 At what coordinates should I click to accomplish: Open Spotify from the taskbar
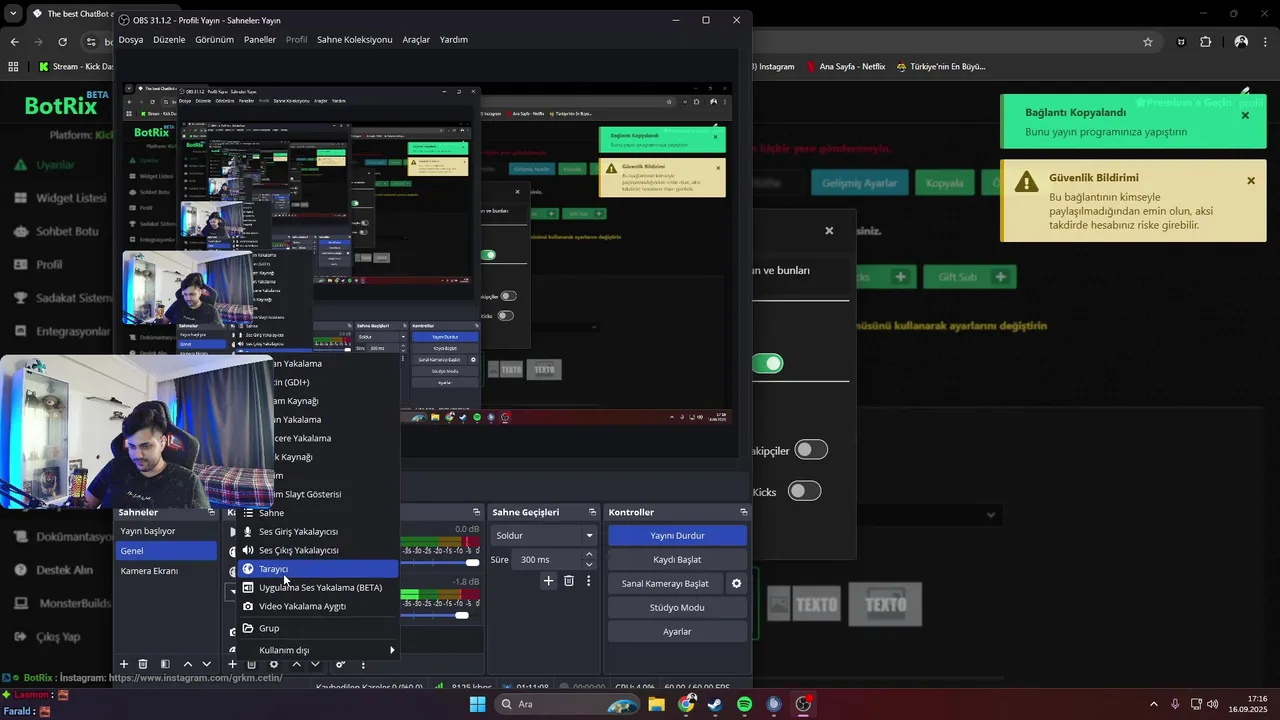[744, 704]
